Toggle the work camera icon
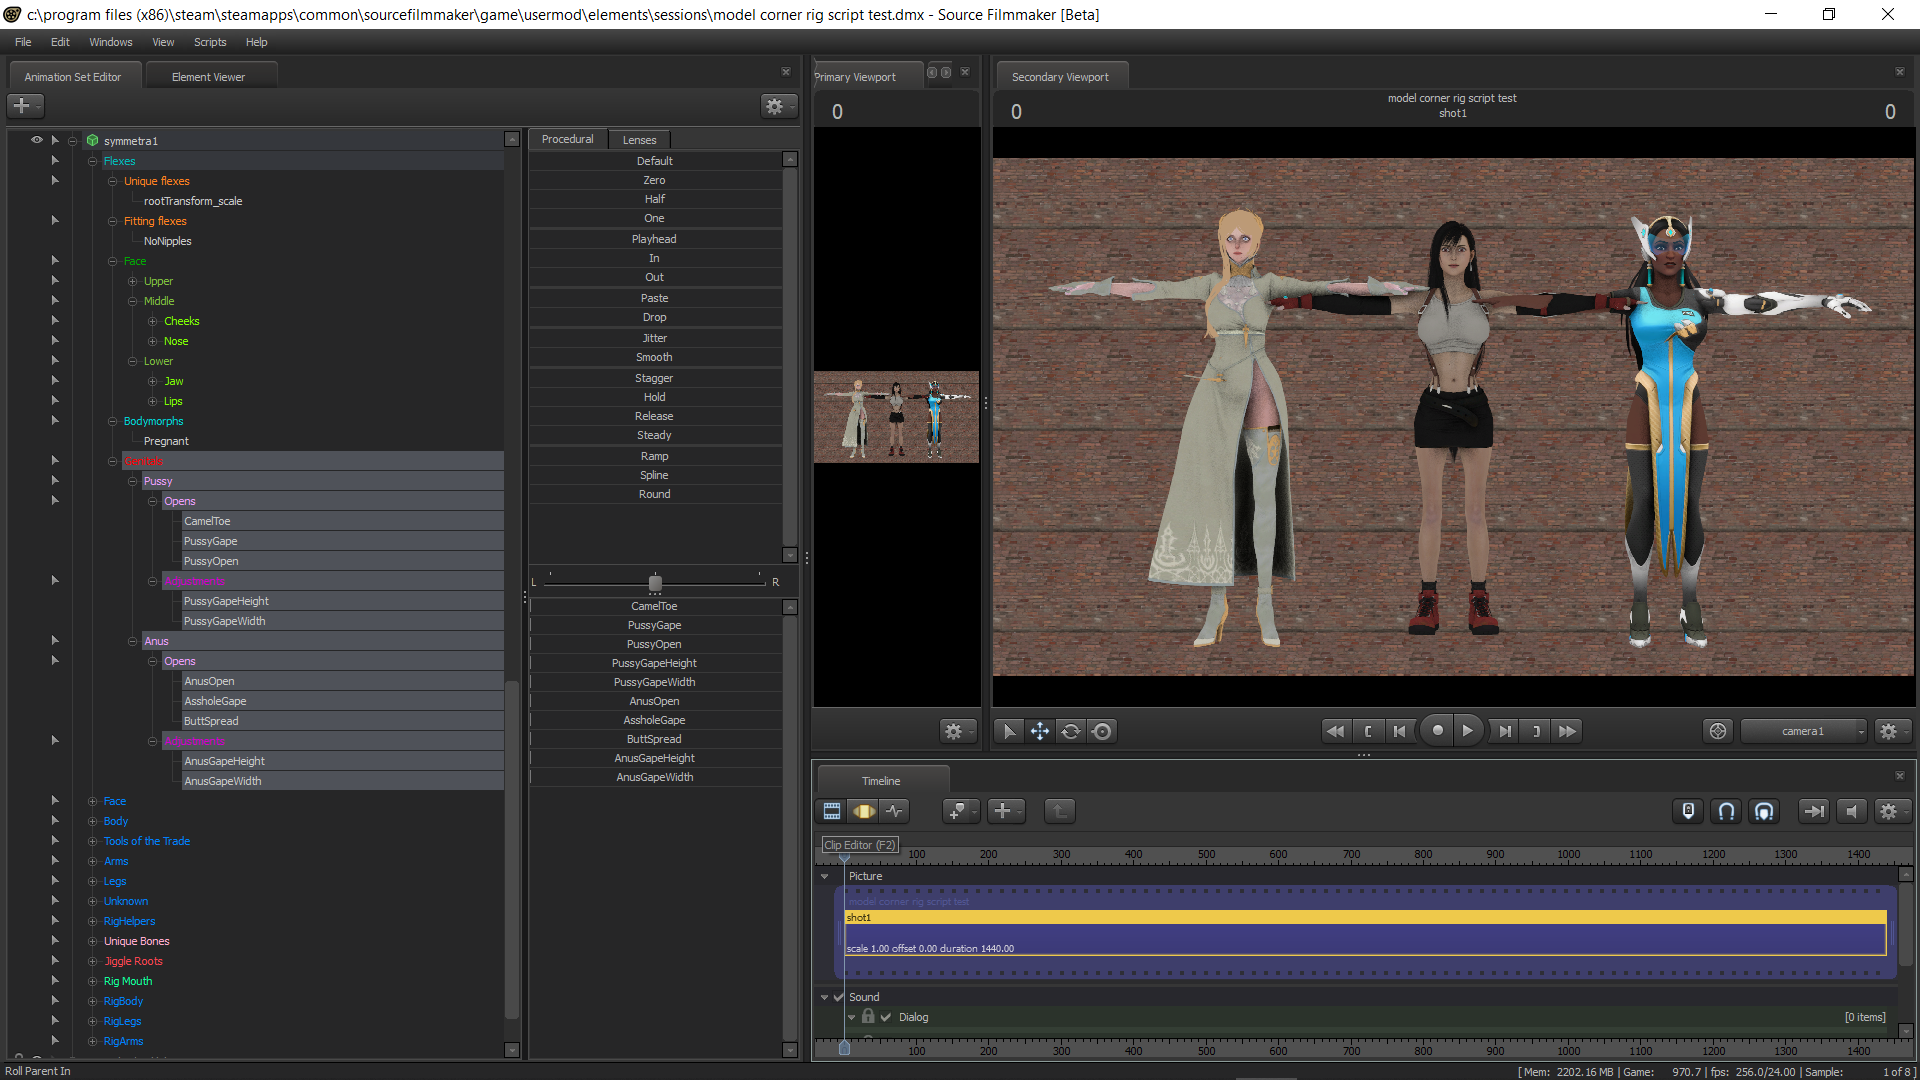The image size is (1920, 1080). tap(1718, 731)
